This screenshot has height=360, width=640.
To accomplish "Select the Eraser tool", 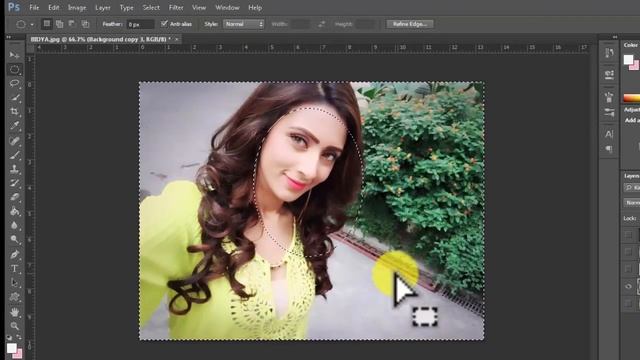I will pos(15,197).
